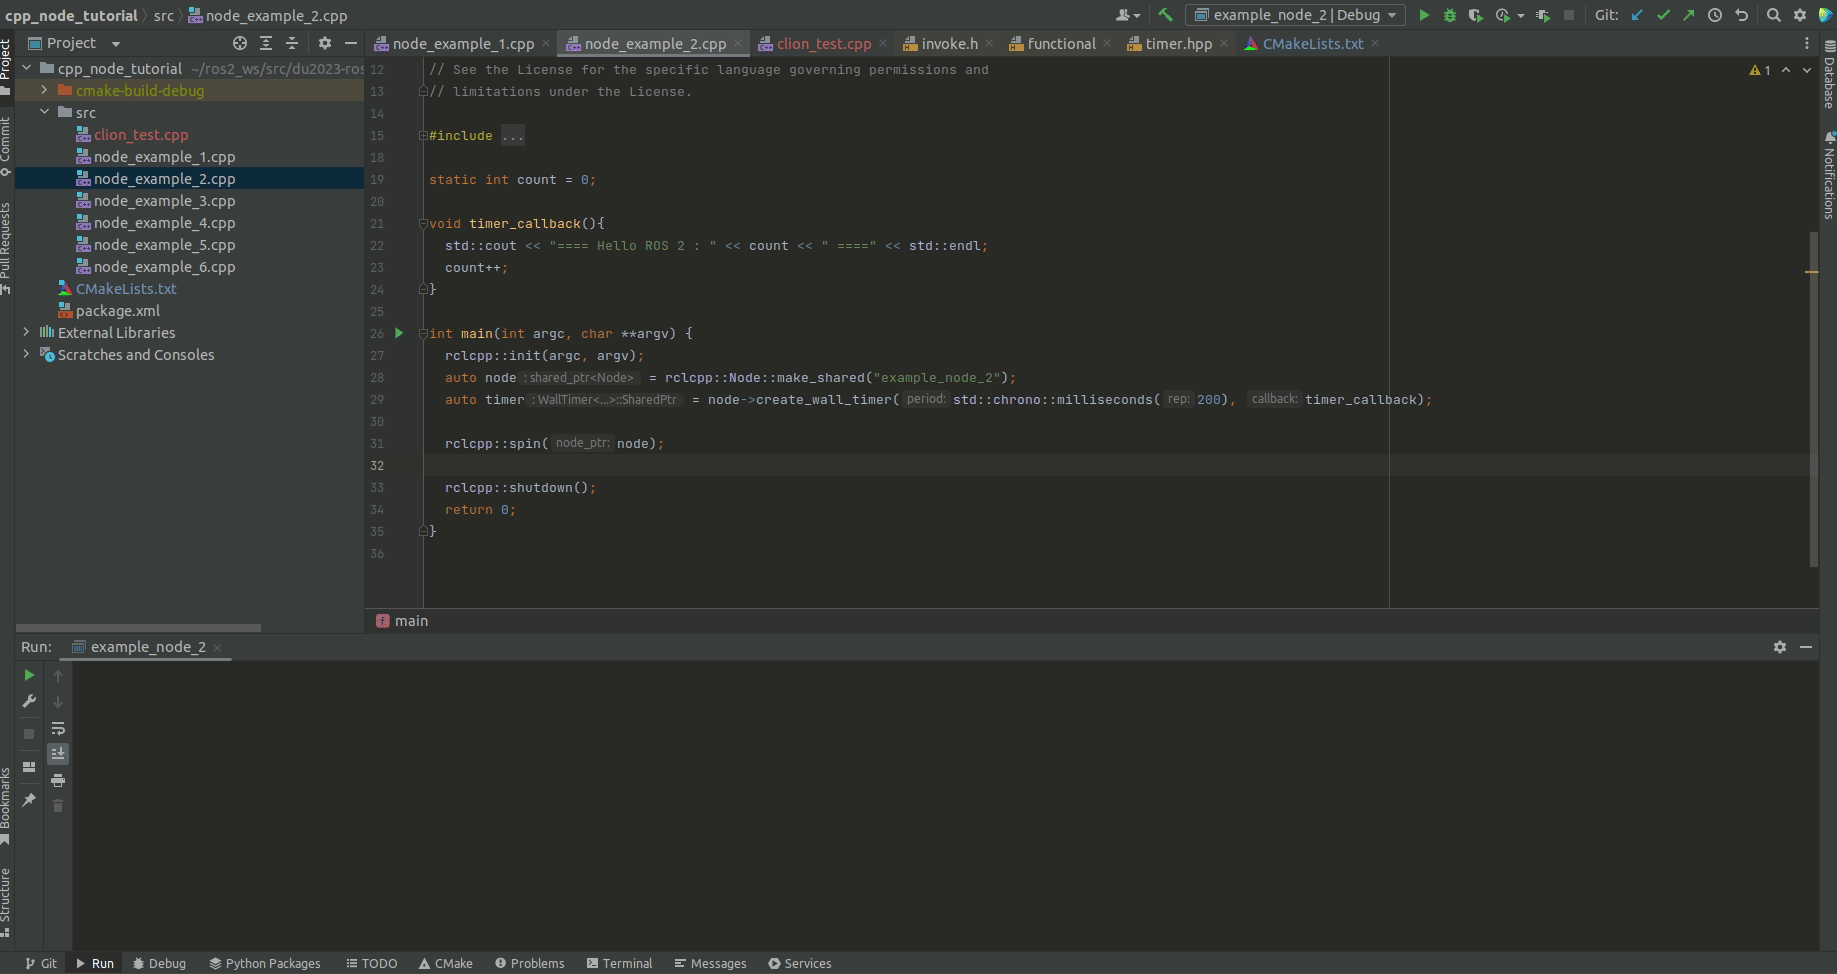Click Run gutter arrow beside main function
This screenshot has width=1837, height=974.
[x=399, y=333]
